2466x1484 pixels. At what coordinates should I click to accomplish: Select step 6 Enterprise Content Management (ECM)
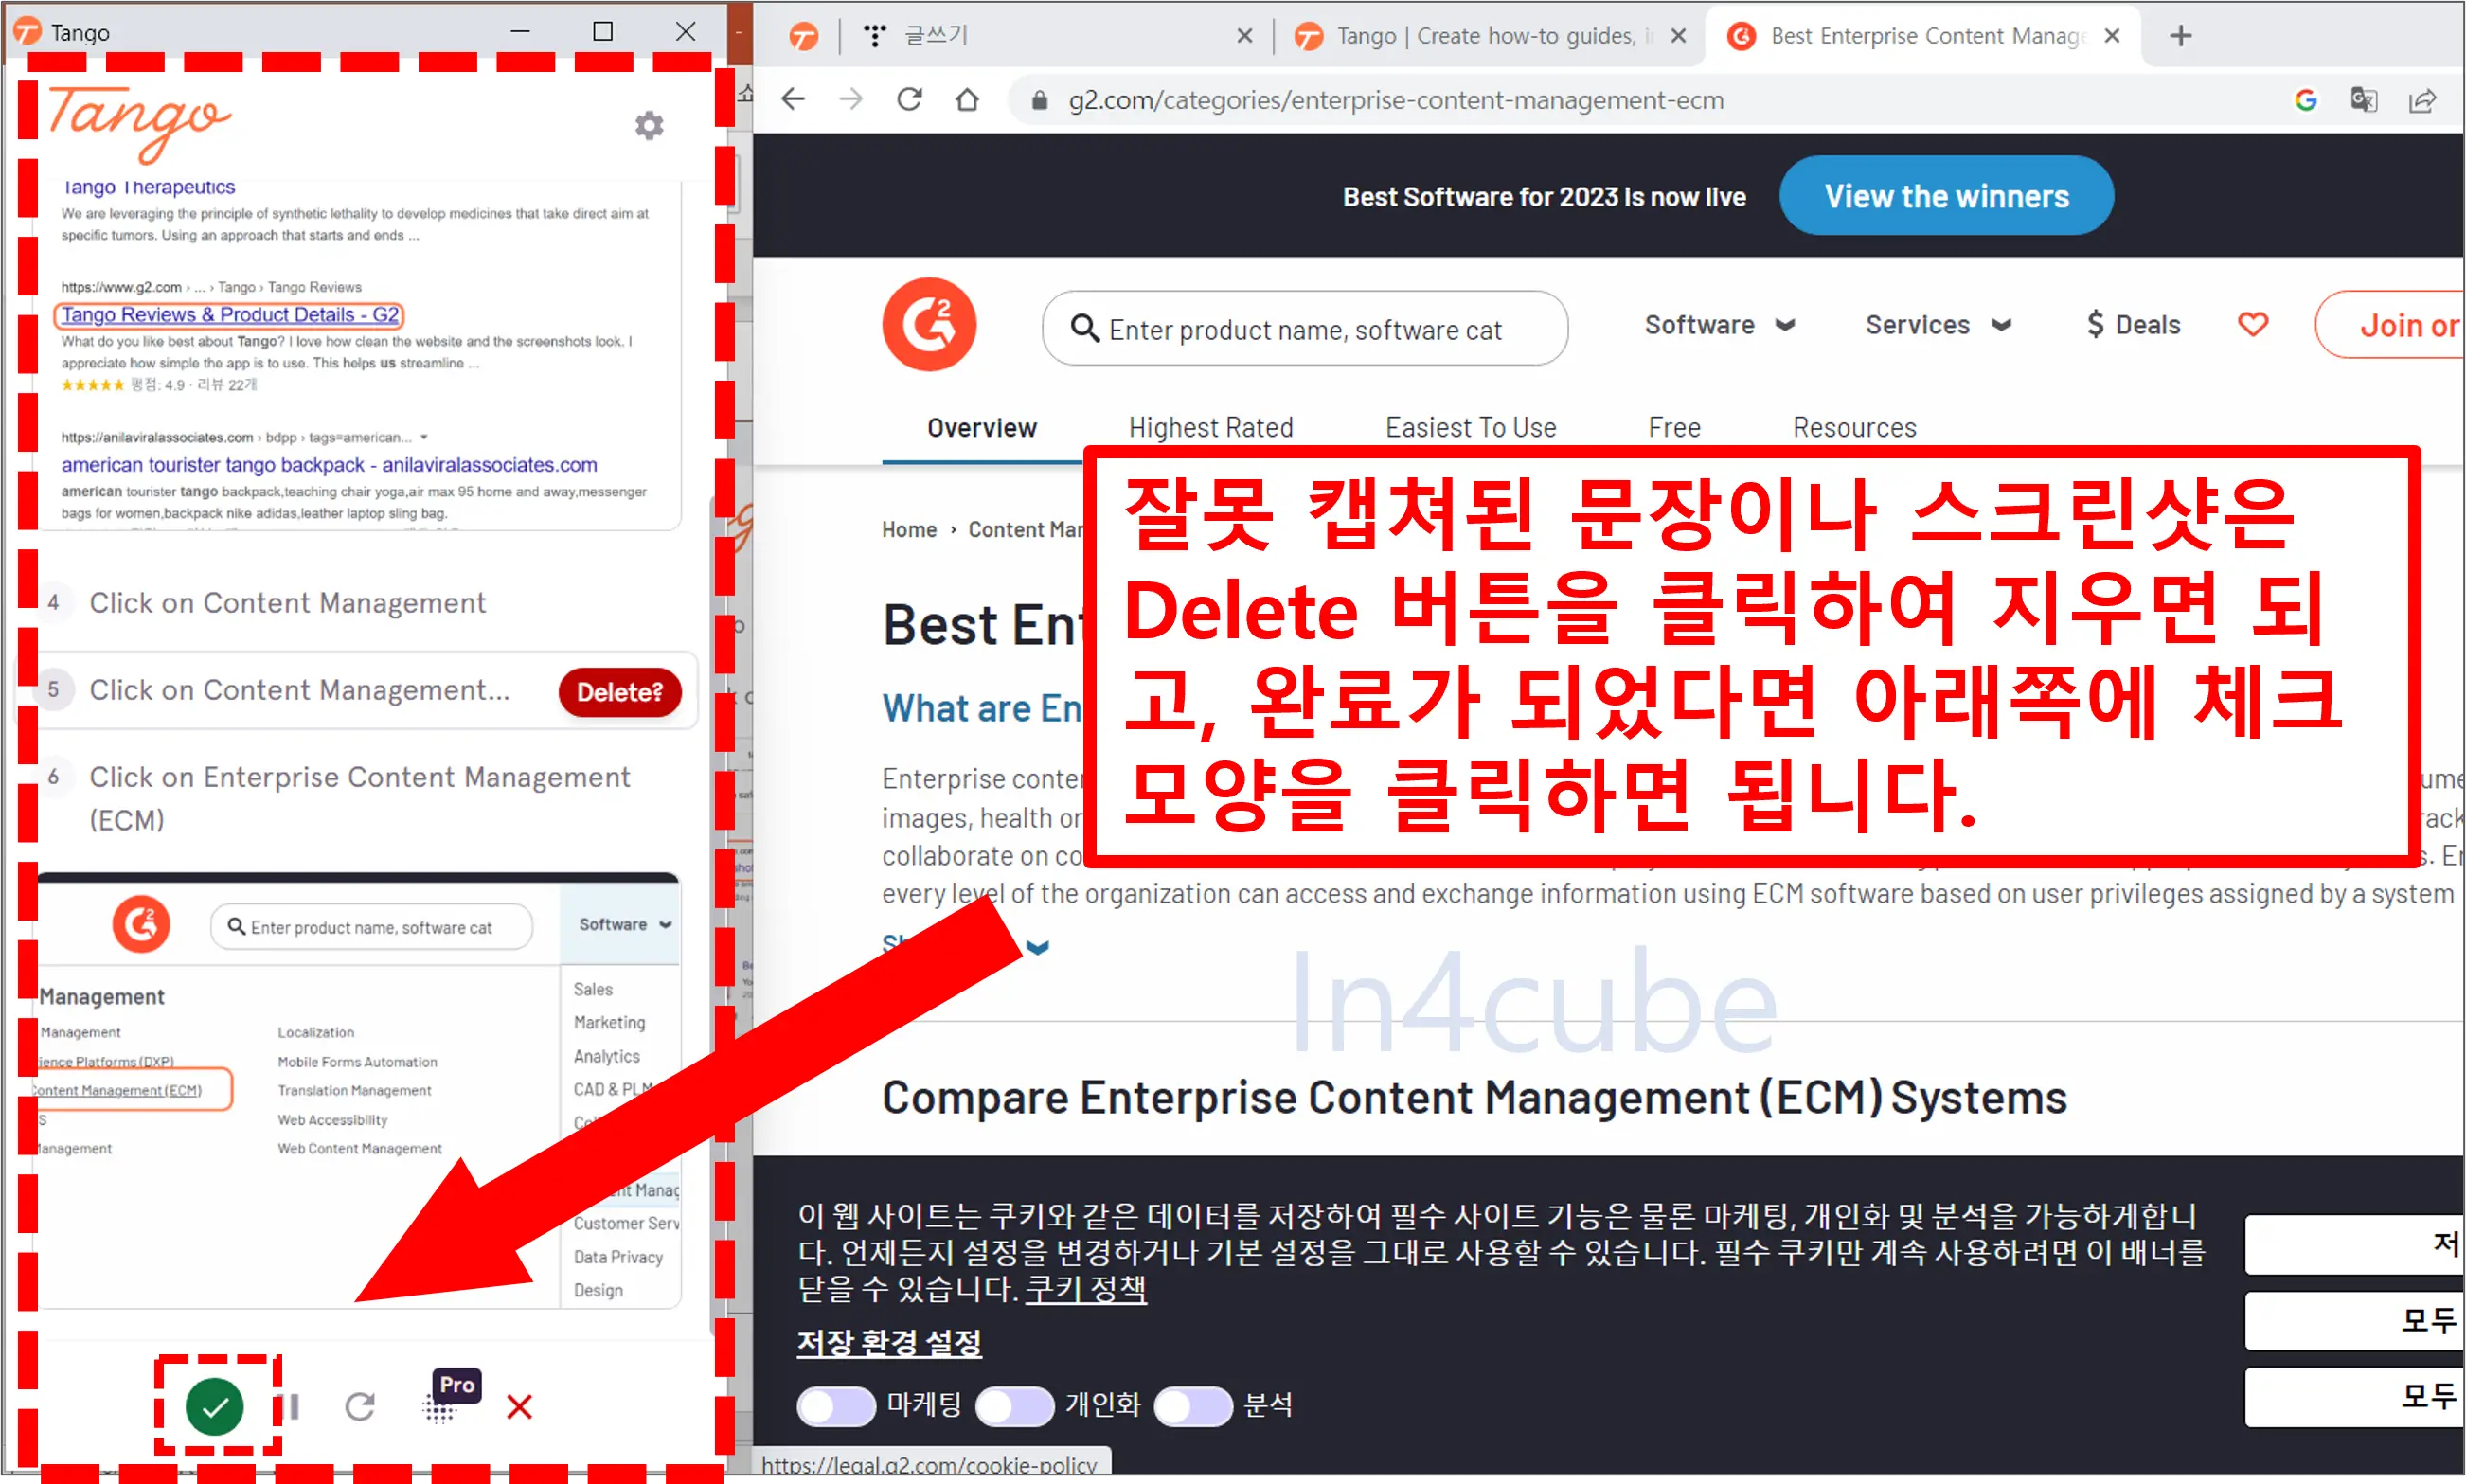359,798
